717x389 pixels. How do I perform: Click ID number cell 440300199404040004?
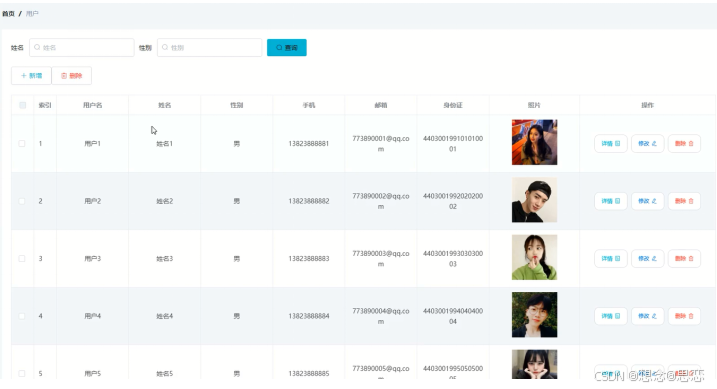pyautogui.click(x=453, y=316)
